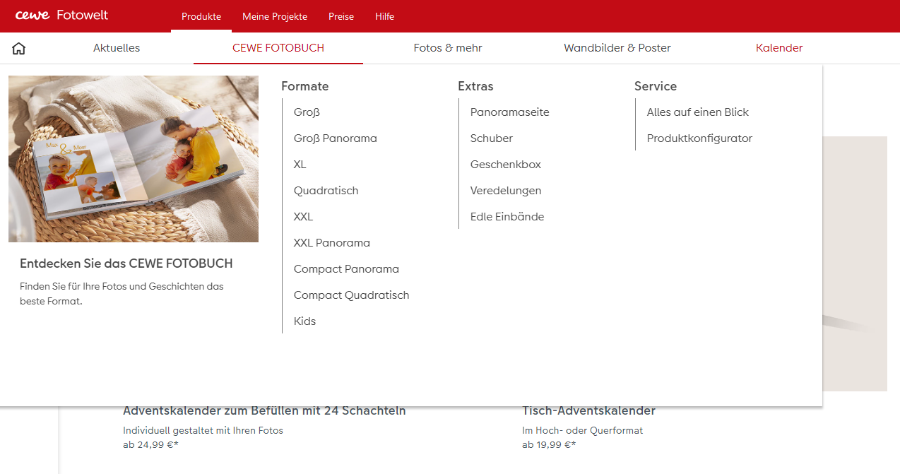The width and height of the screenshot is (900, 474).
Task: Open Alles auf einen Blick
Action: 697,112
